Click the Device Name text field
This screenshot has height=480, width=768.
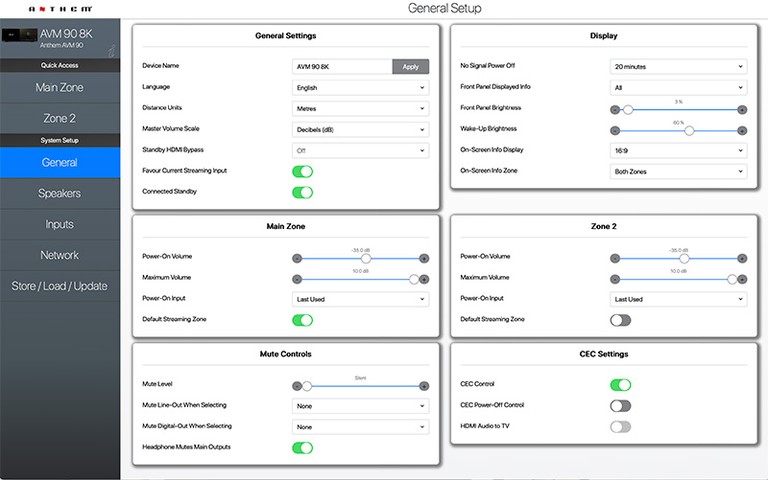point(341,66)
